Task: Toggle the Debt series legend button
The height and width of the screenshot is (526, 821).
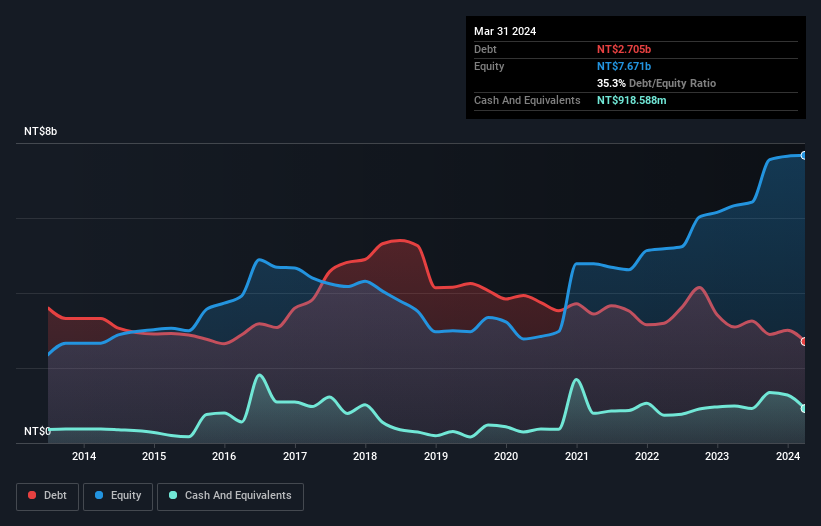Action: click(x=48, y=496)
